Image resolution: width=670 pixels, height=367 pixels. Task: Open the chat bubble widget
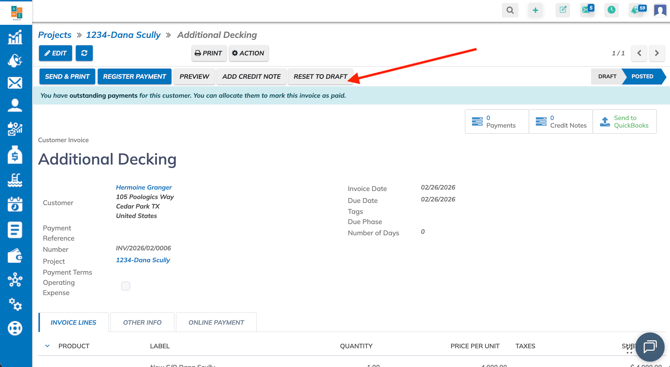coord(650,346)
